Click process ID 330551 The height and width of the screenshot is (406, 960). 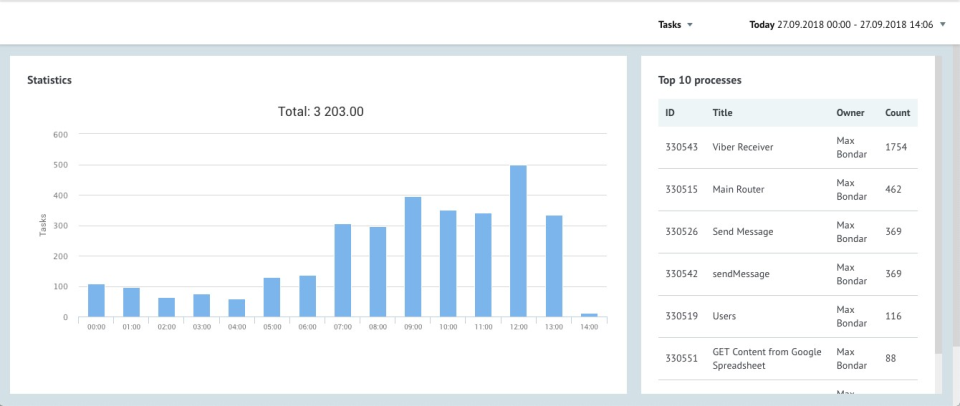pos(681,358)
